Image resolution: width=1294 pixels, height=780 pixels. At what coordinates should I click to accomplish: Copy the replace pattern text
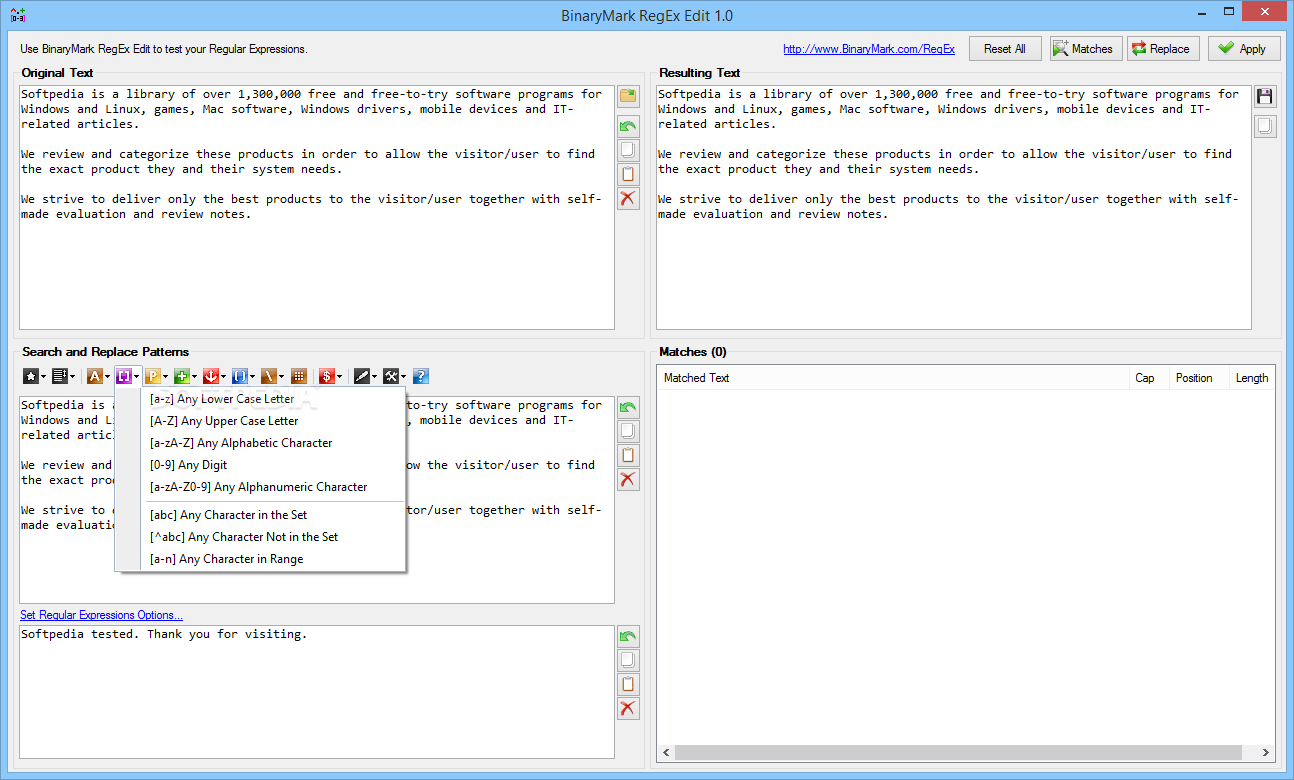click(x=628, y=661)
